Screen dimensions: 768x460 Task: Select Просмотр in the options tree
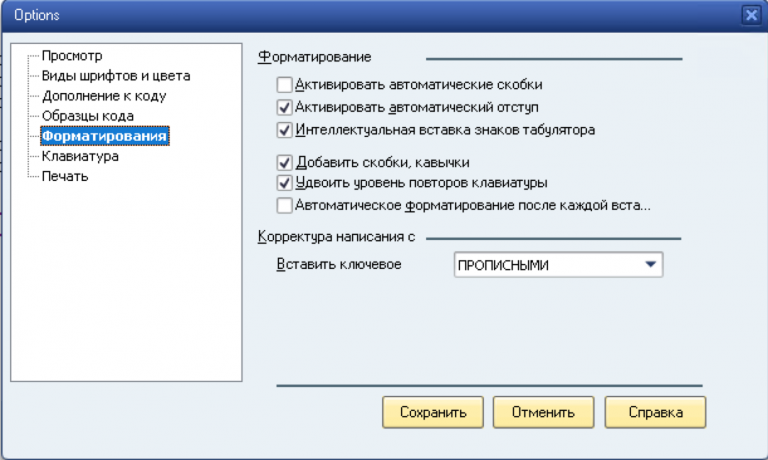coord(72,56)
